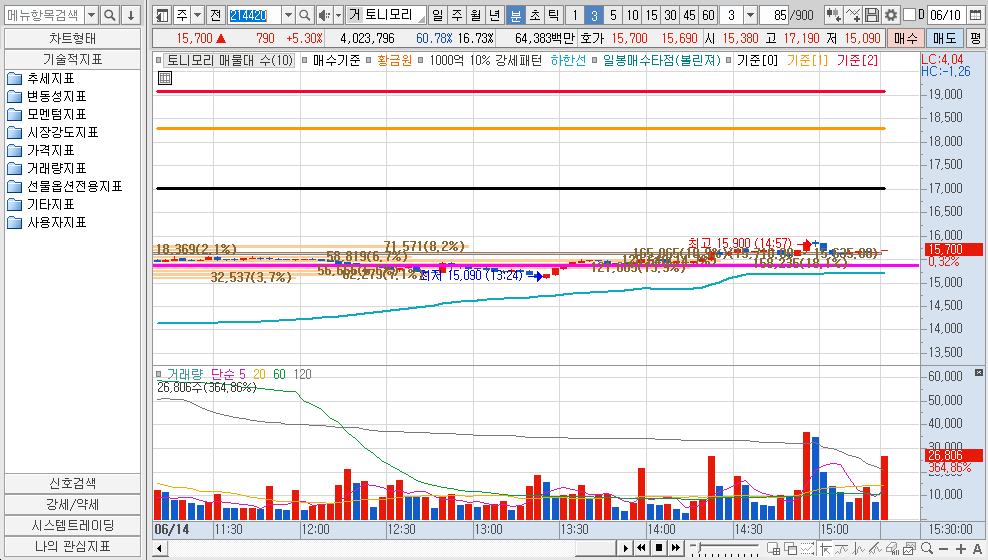Click the menu search magnifier icon
The image size is (988, 560).
[x=110, y=15]
